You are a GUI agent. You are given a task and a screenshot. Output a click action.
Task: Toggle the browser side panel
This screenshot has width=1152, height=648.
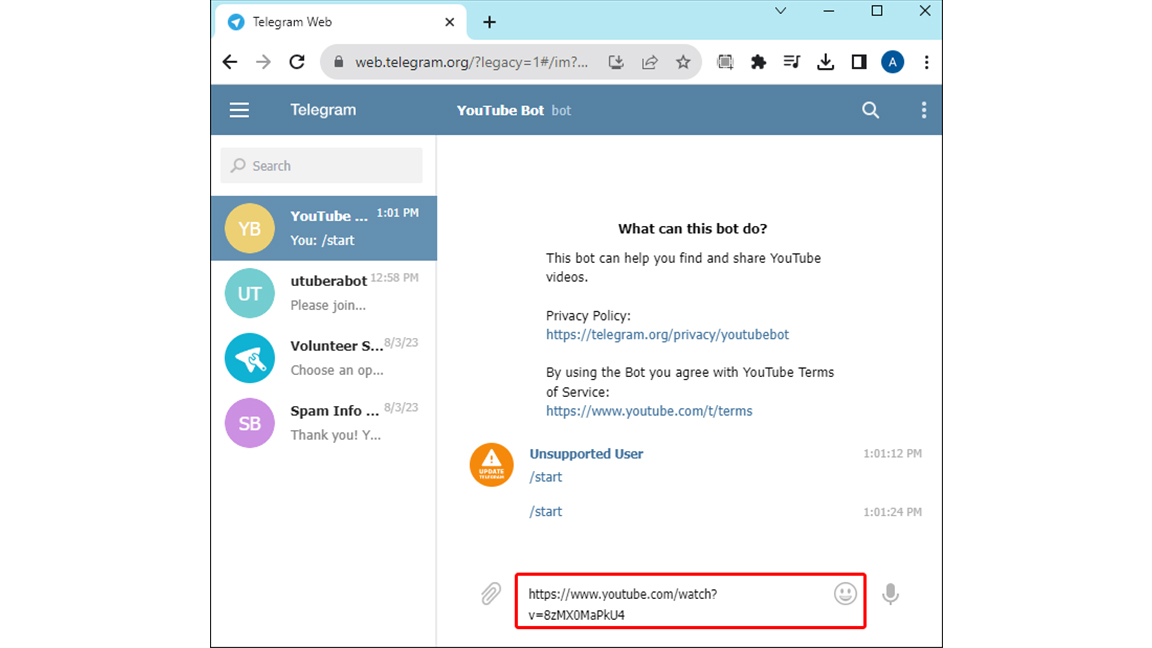tap(859, 62)
